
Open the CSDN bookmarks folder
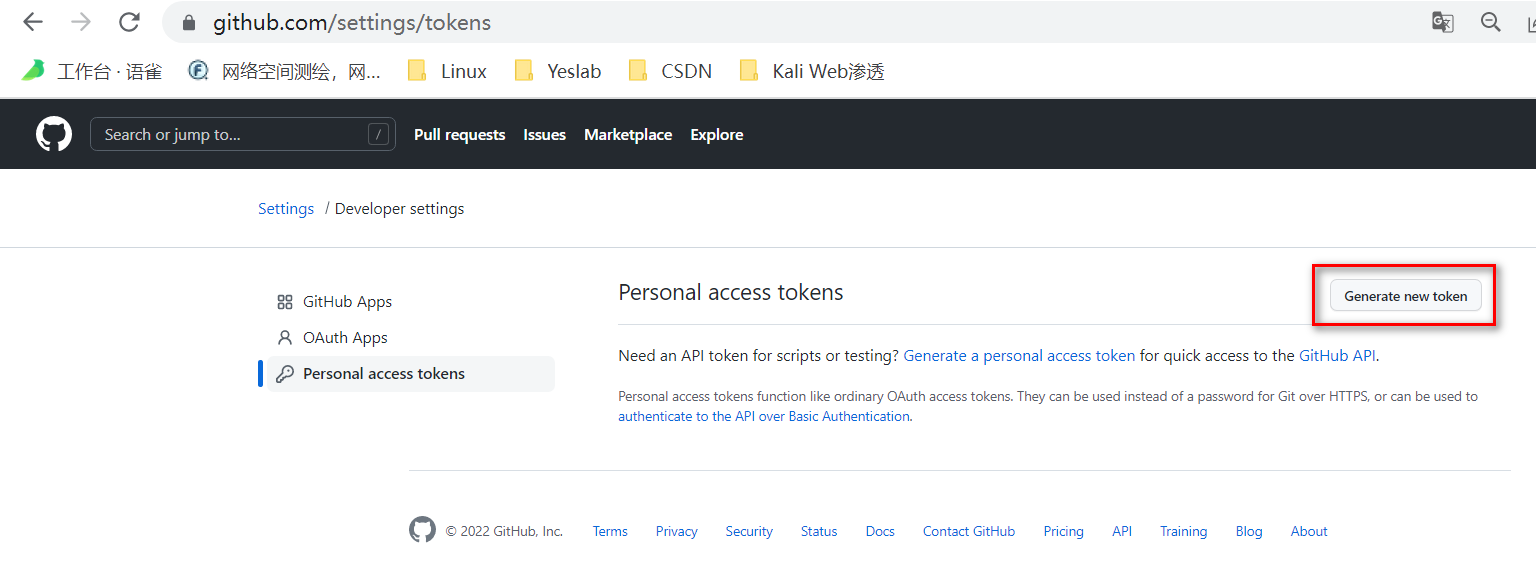point(670,71)
